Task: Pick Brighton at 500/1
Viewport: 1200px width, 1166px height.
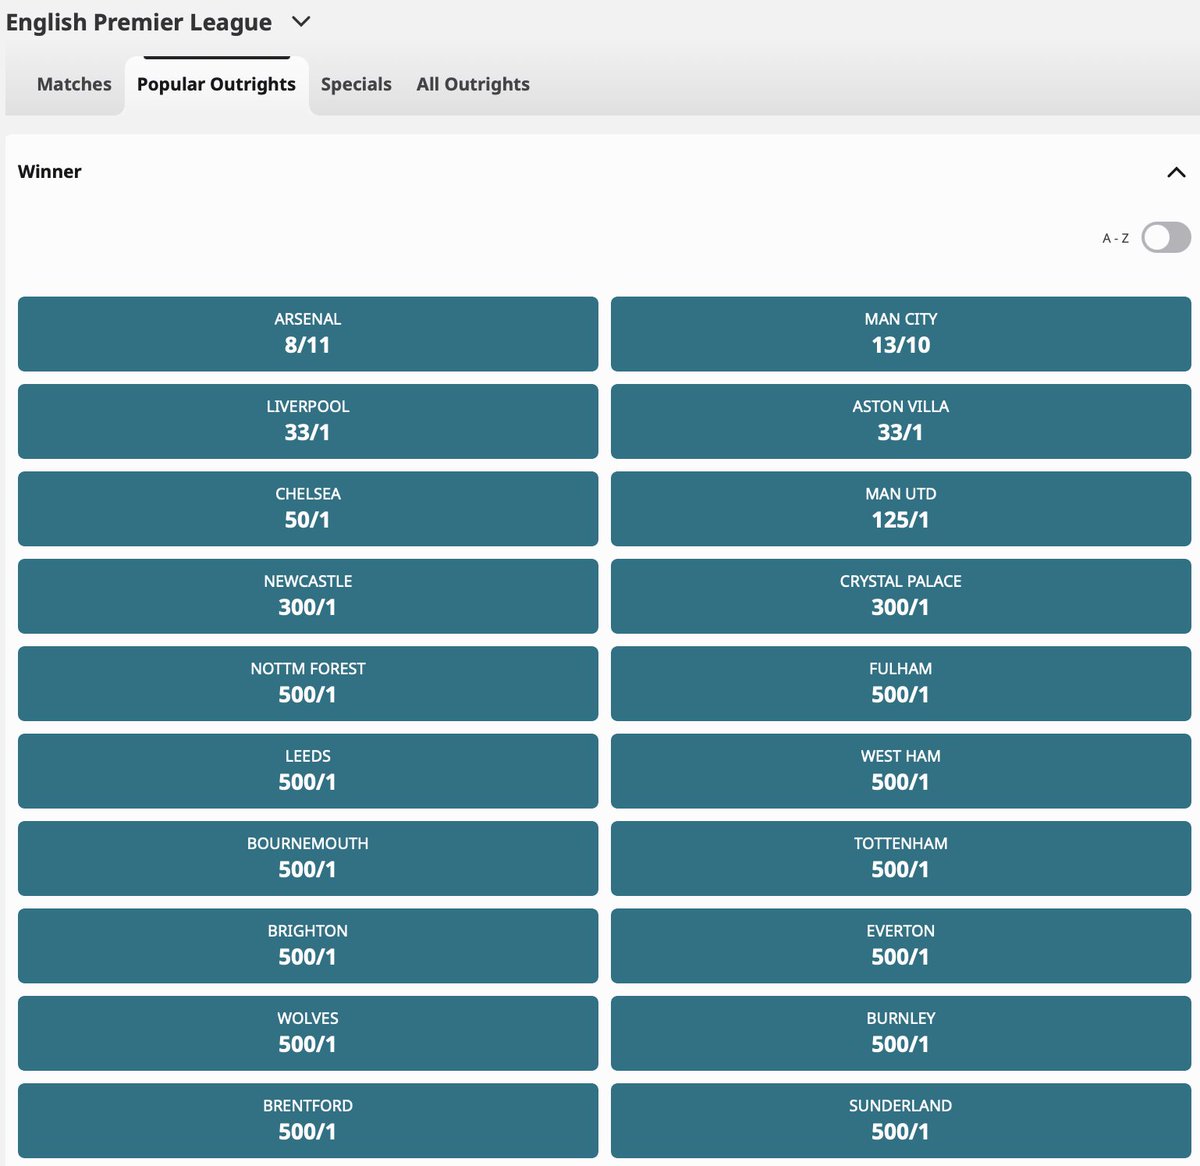Action: pos(308,946)
